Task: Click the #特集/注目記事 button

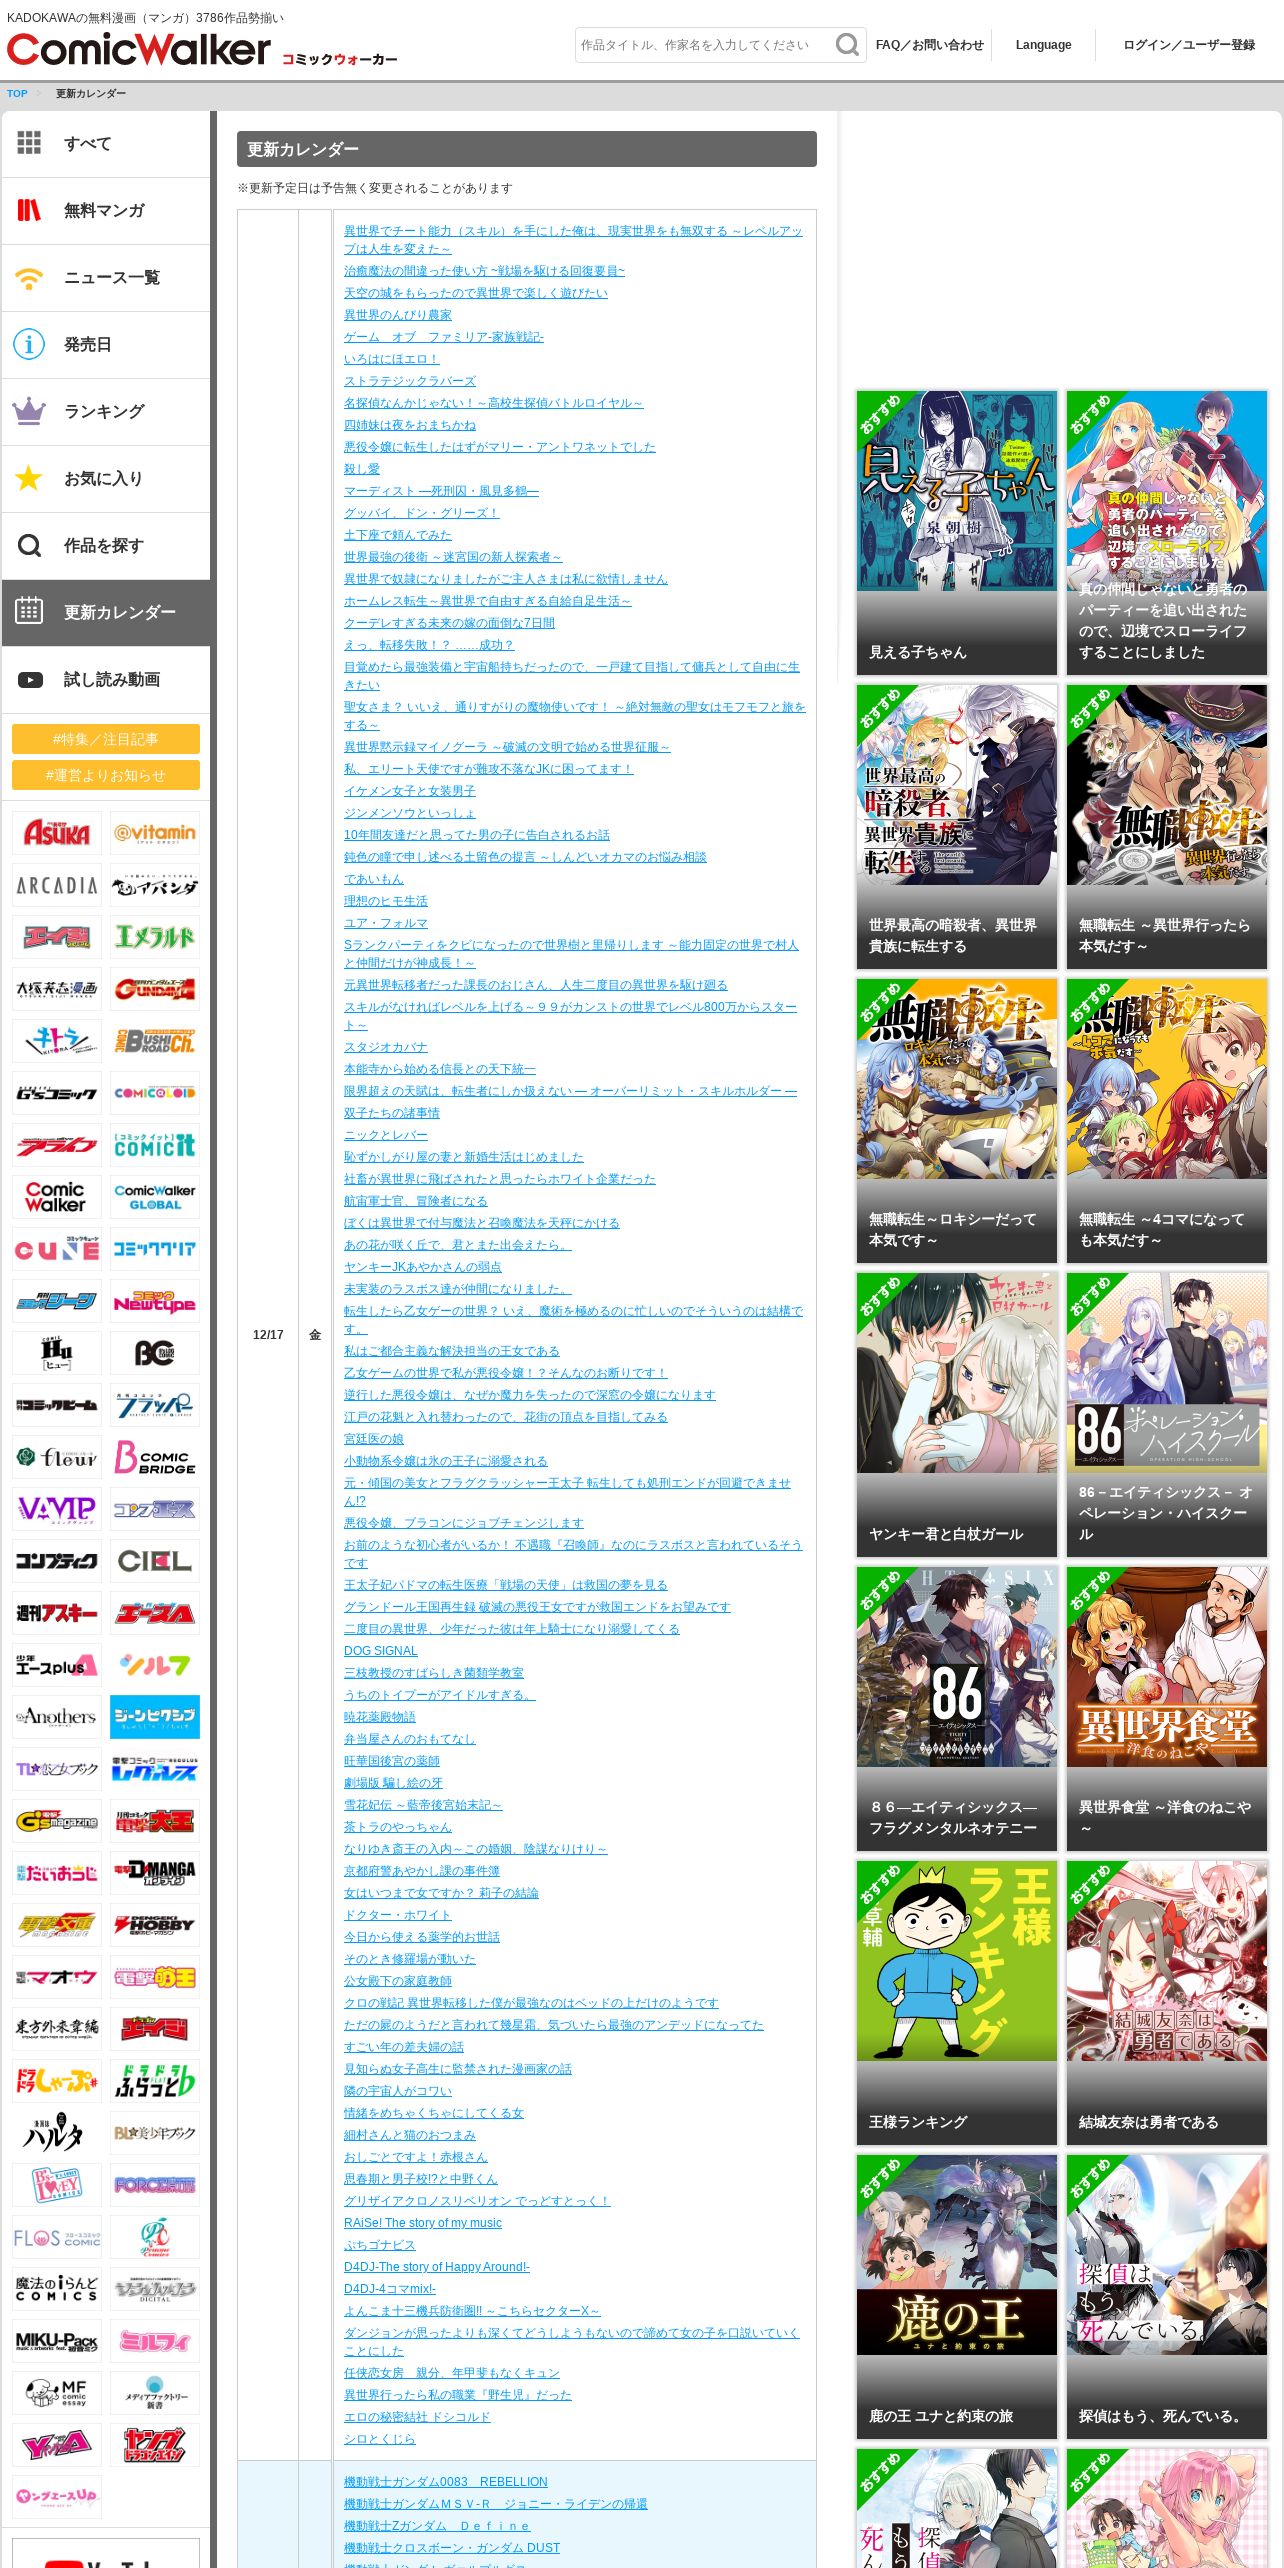Action: (x=106, y=739)
